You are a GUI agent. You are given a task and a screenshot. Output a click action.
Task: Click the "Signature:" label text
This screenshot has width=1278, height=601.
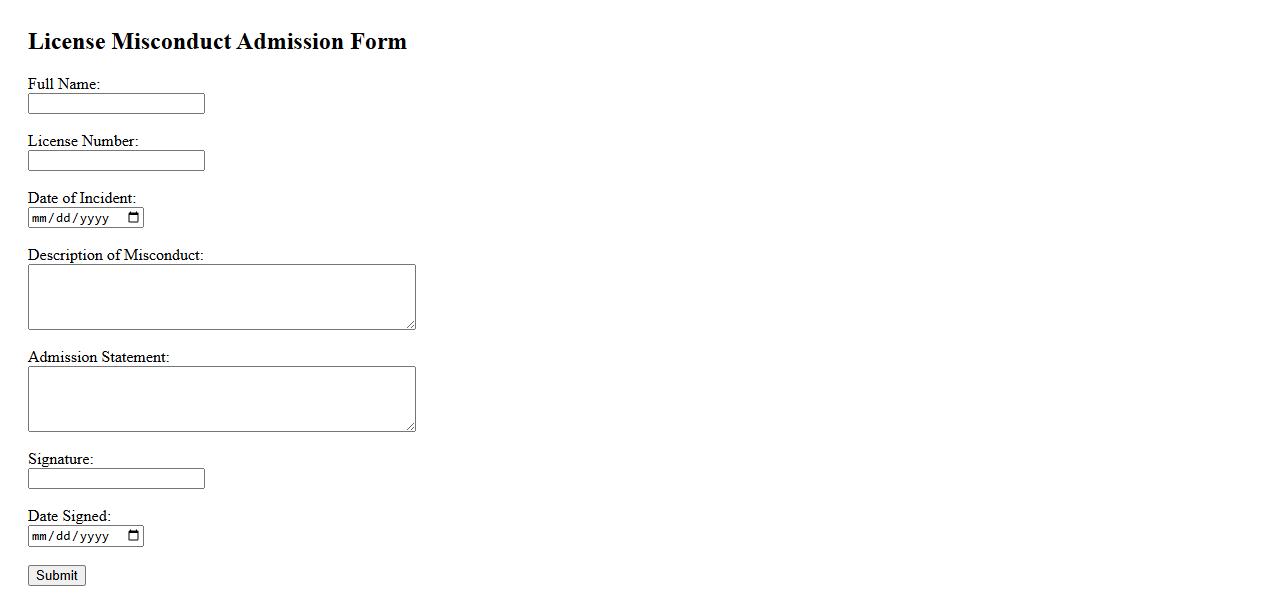point(60,459)
